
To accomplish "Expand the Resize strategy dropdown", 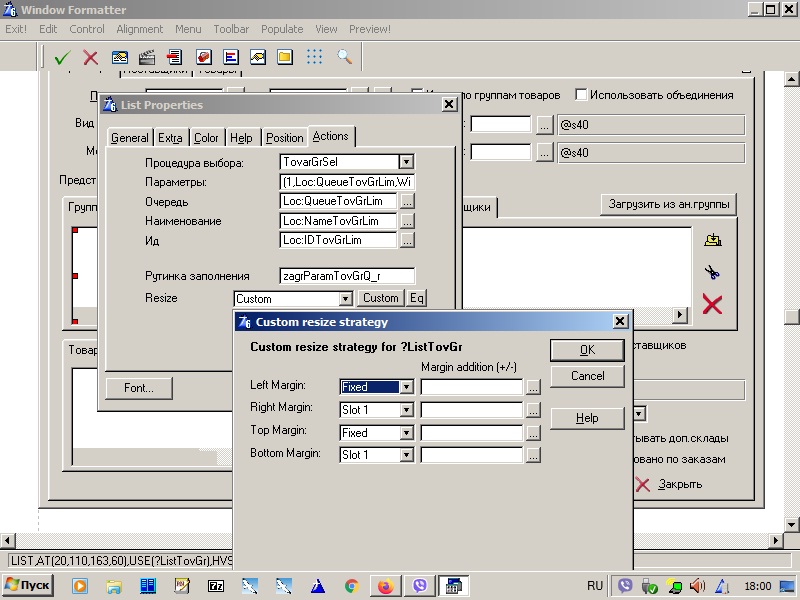I will pos(345,298).
